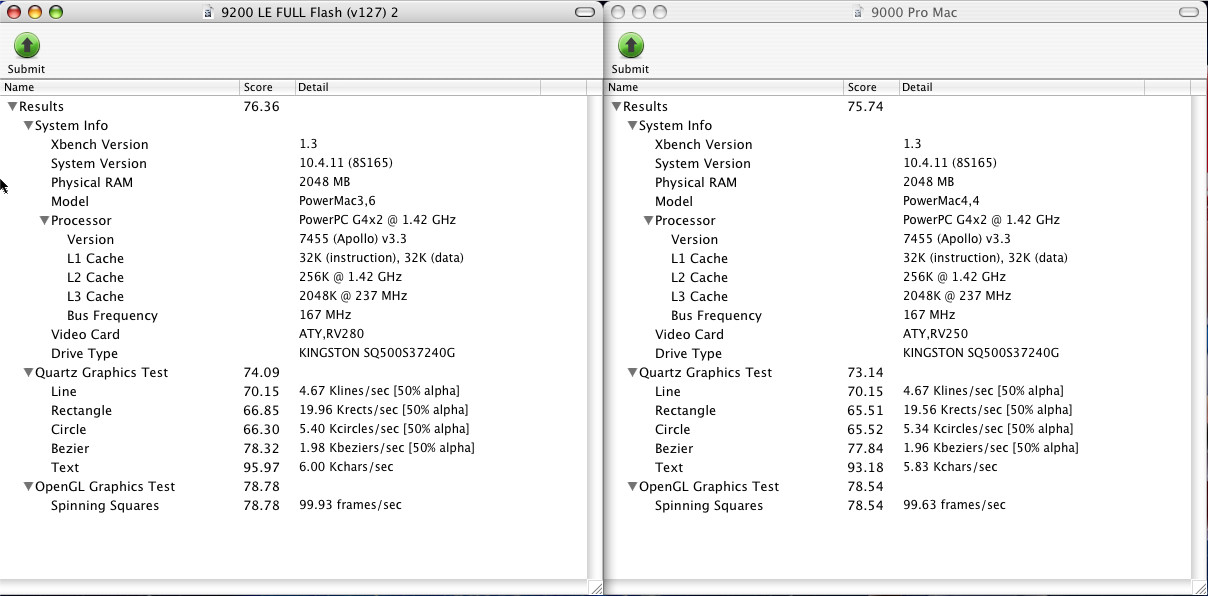Select Model row showing PowerMac4,4
This screenshot has width=1208, height=596.
pos(898,201)
